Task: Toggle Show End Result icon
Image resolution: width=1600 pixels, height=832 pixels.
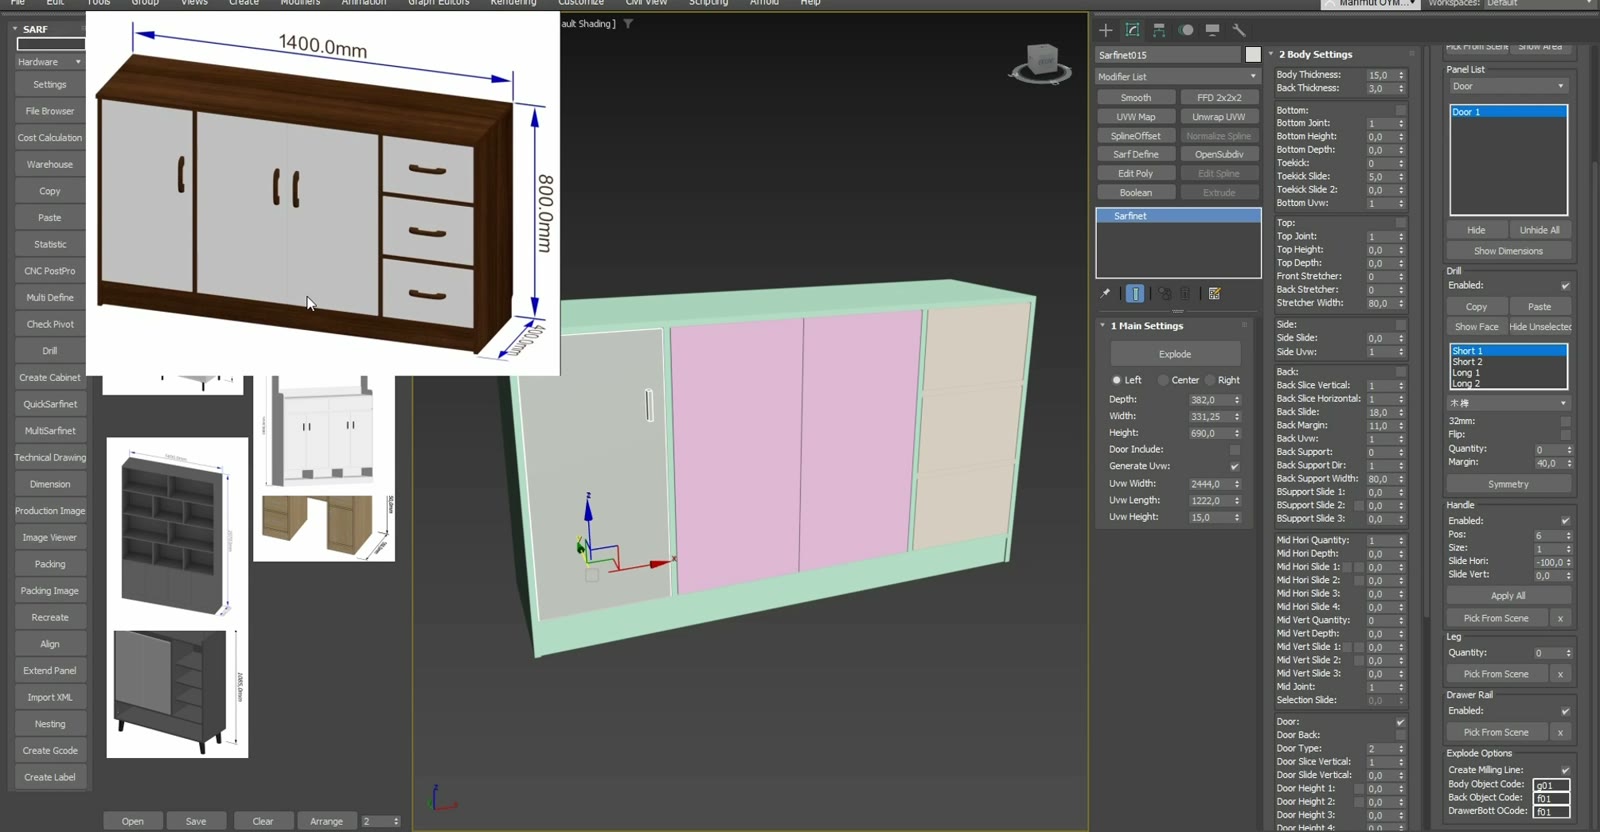Action: point(1135,294)
